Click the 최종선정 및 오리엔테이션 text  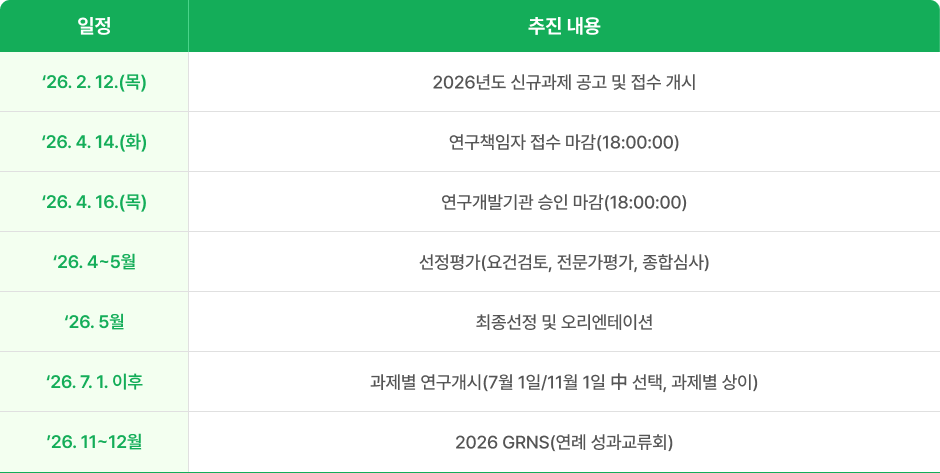(x=564, y=322)
